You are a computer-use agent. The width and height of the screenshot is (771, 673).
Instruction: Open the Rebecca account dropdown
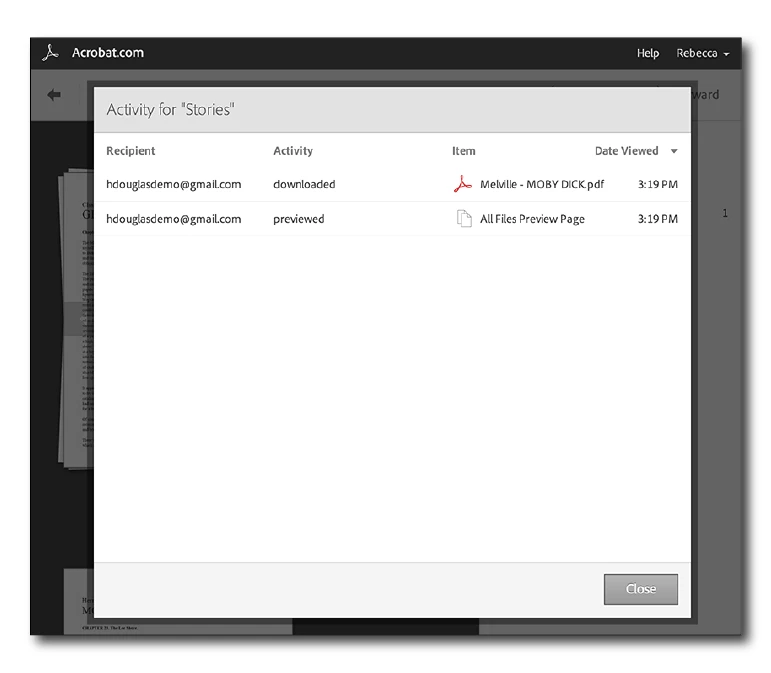(702, 53)
